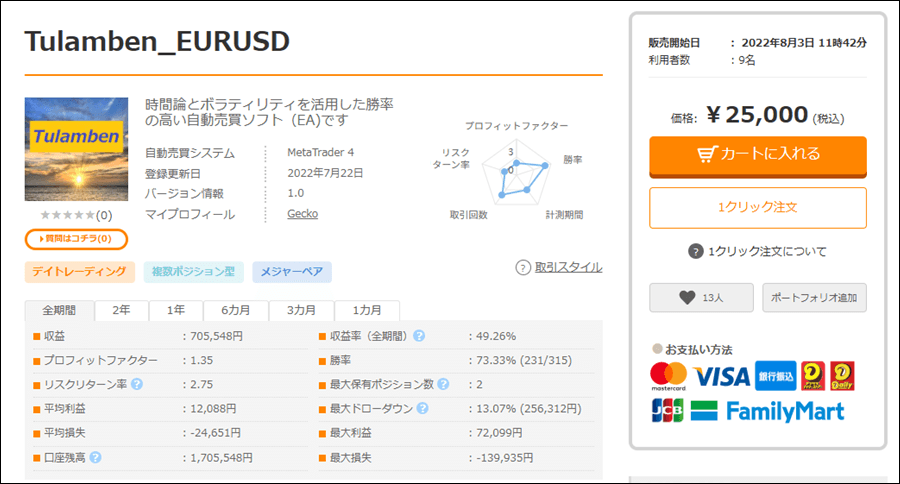
Task: Switch to the 6カ月 tab
Action: 236,310
